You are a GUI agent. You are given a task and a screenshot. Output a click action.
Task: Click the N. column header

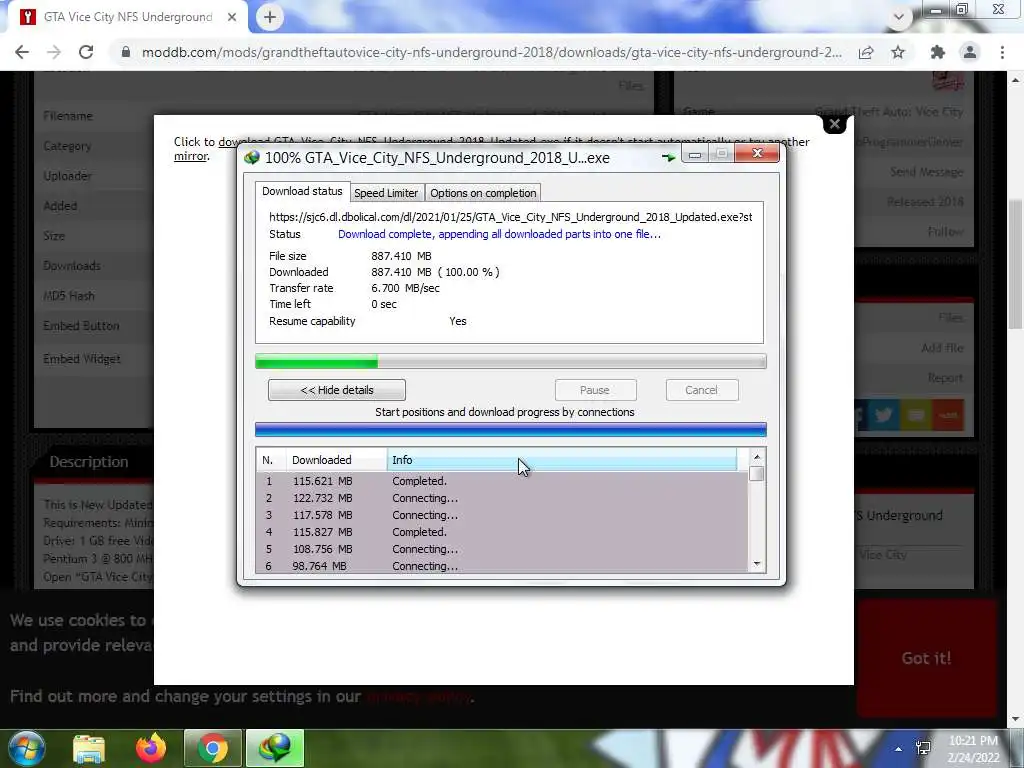(271, 460)
